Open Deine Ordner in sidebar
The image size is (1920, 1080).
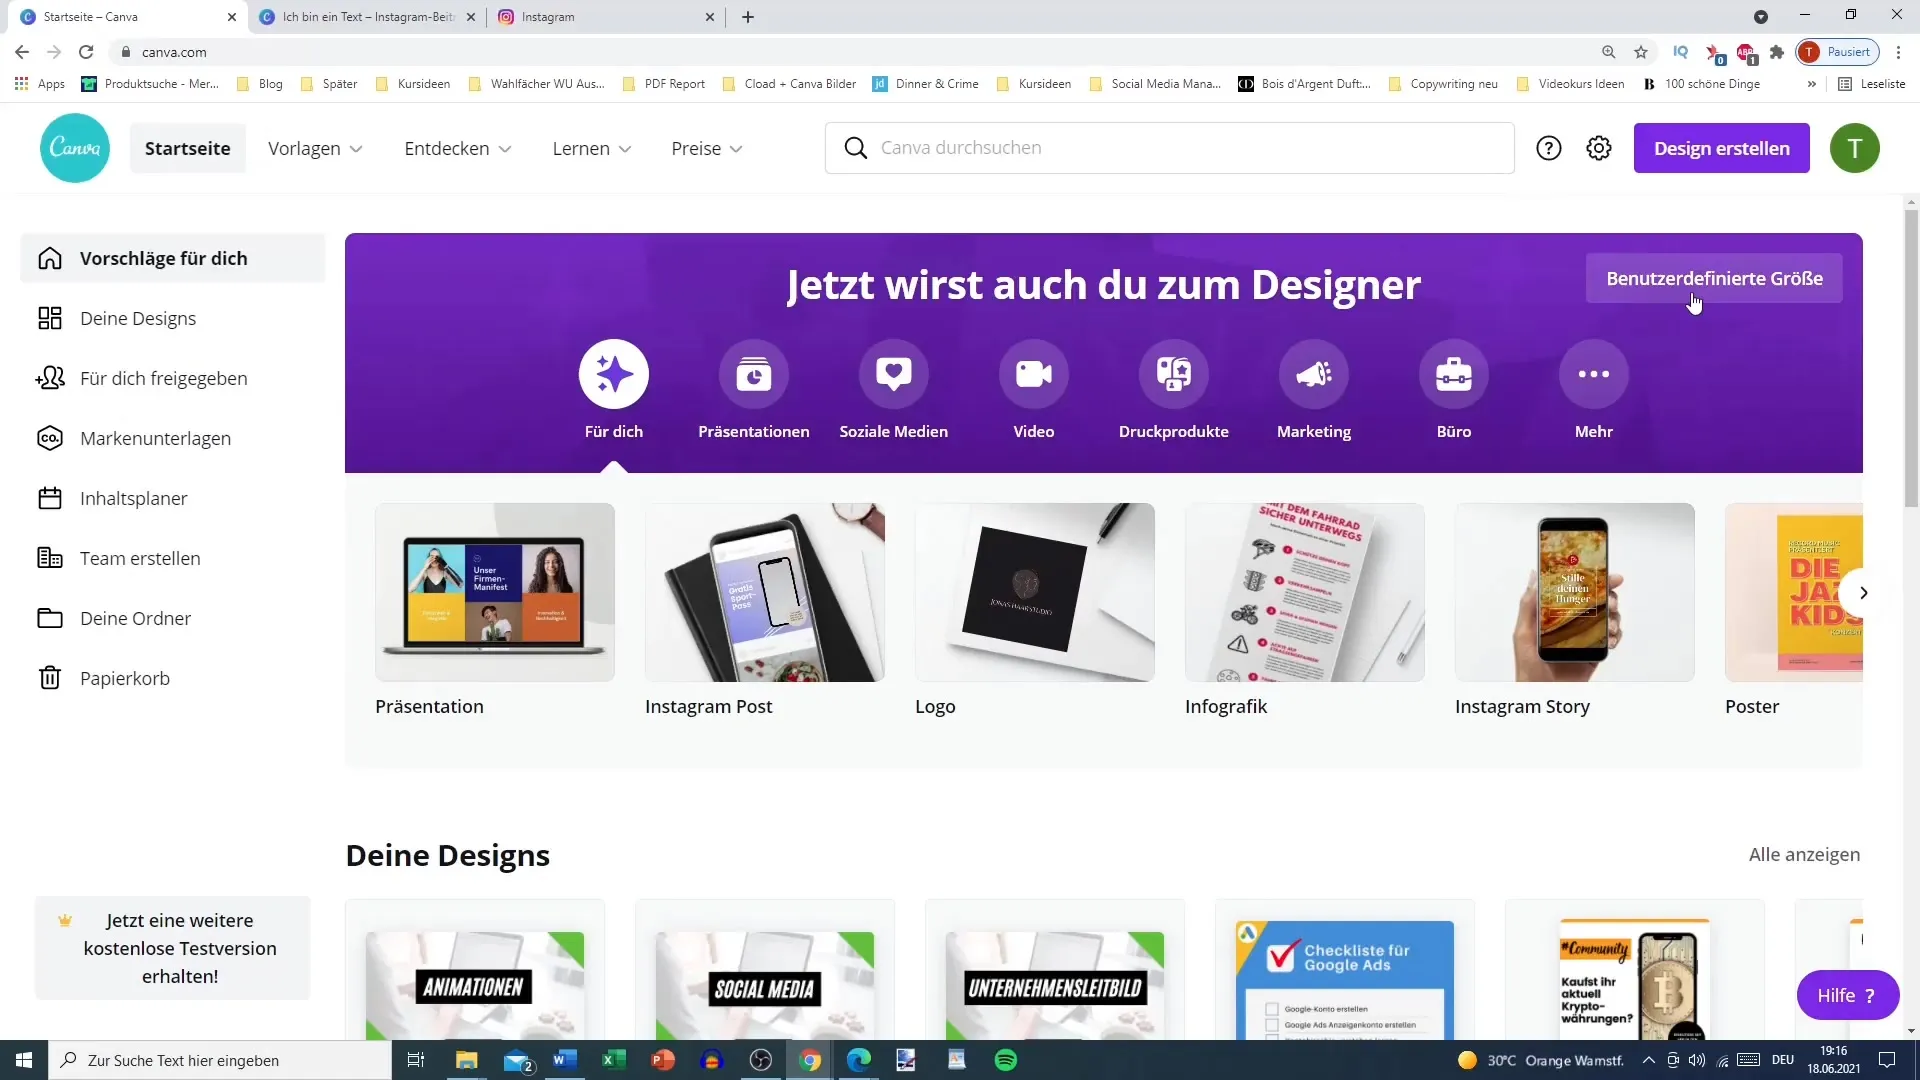click(172, 618)
